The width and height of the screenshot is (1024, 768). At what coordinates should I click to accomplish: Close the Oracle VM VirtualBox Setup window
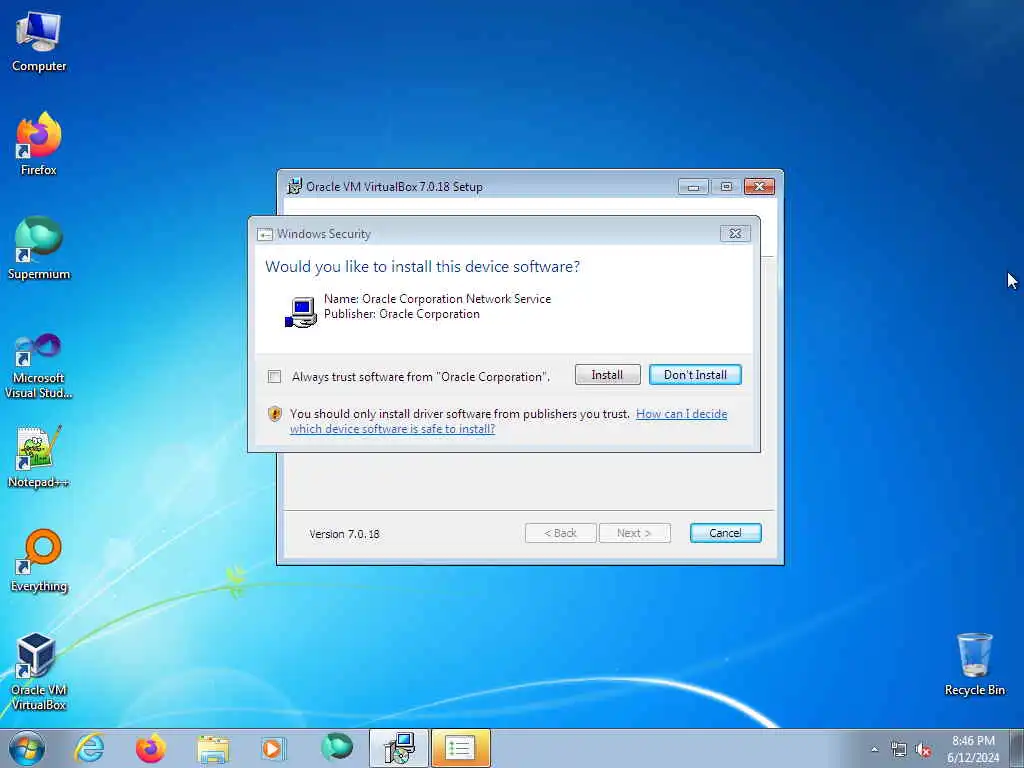[759, 187]
